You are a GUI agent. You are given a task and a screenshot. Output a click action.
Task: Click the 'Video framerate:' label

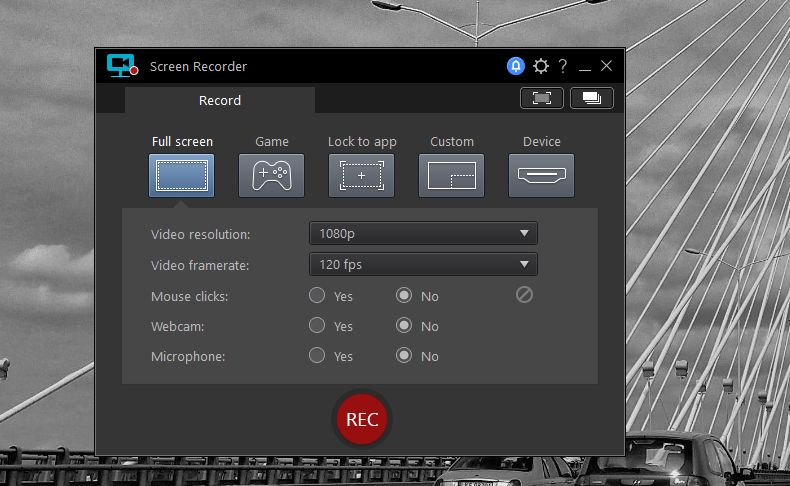tap(200, 265)
